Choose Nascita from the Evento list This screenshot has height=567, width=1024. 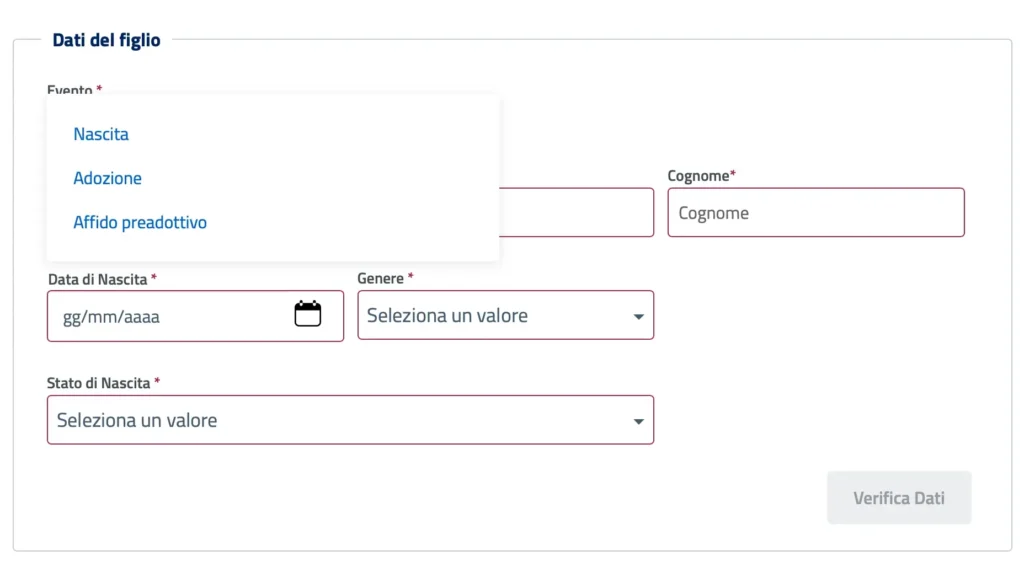[x=101, y=134]
